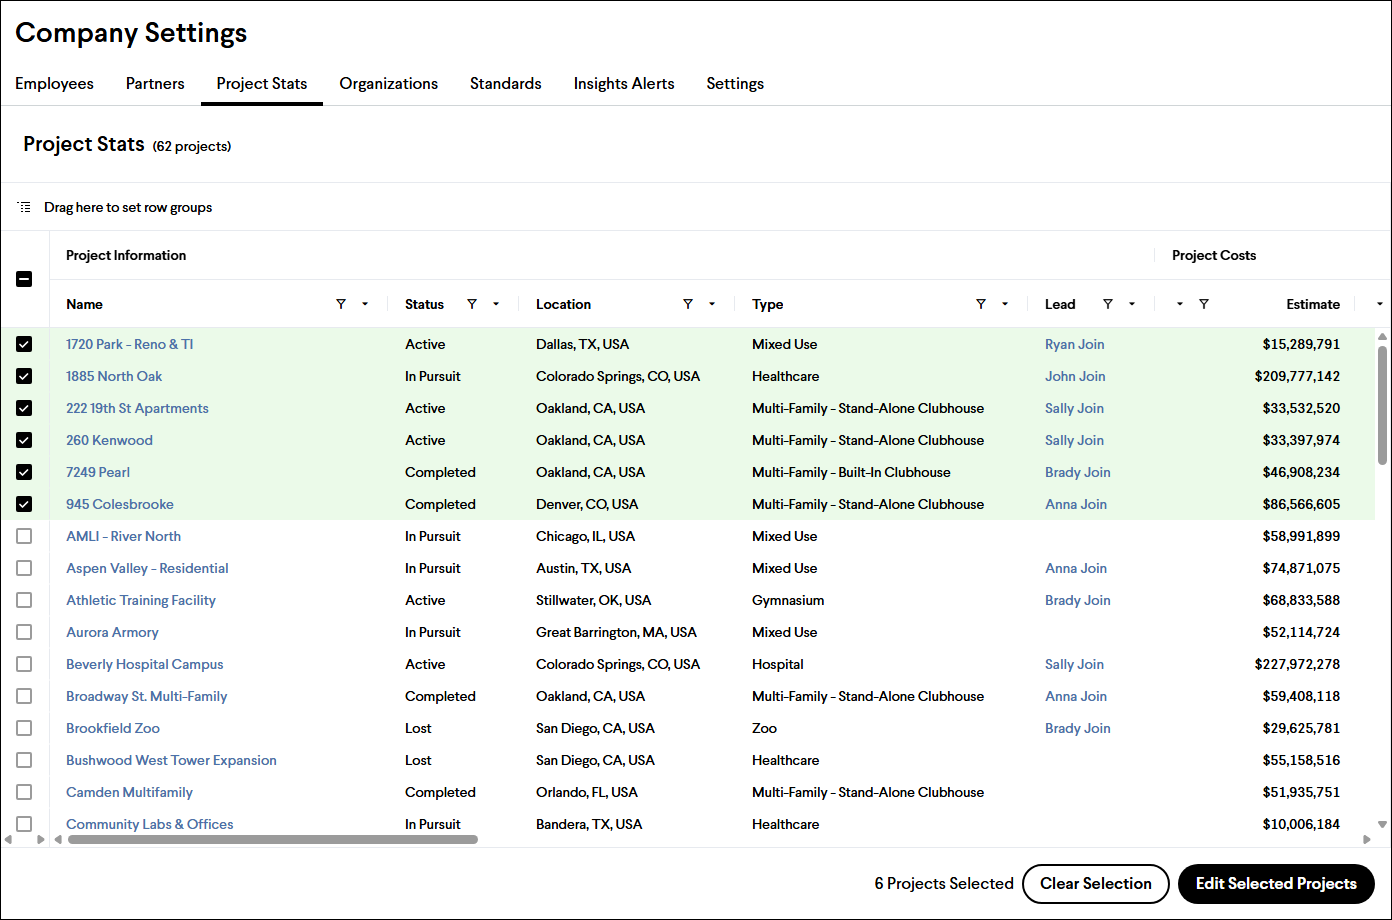Open the Insights Alerts tab
1392x920 pixels.
click(624, 84)
